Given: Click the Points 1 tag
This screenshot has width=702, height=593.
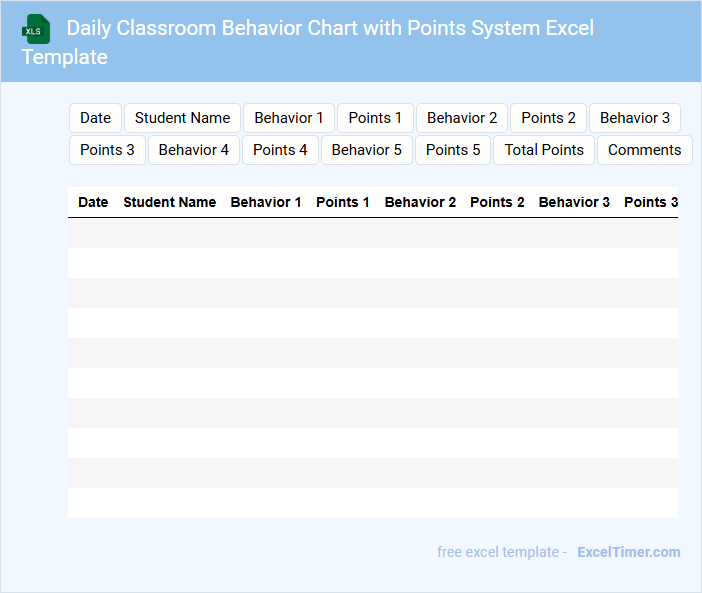Looking at the screenshot, I should [375, 118].
